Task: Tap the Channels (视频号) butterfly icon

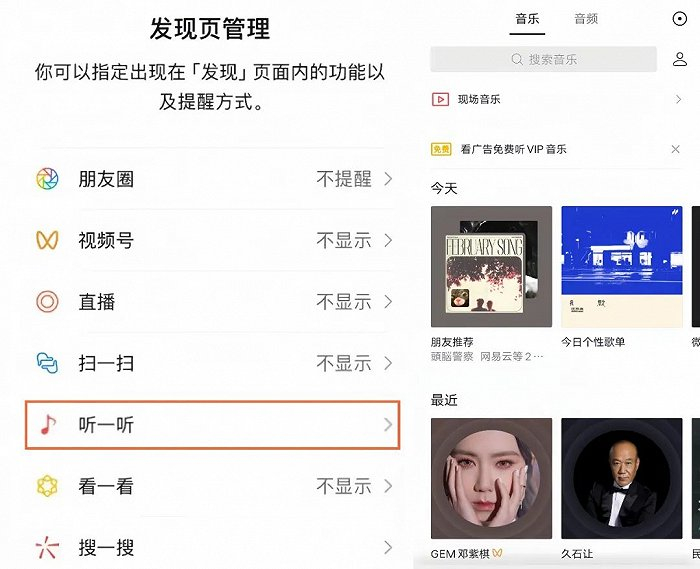Action: pos(47,240)
